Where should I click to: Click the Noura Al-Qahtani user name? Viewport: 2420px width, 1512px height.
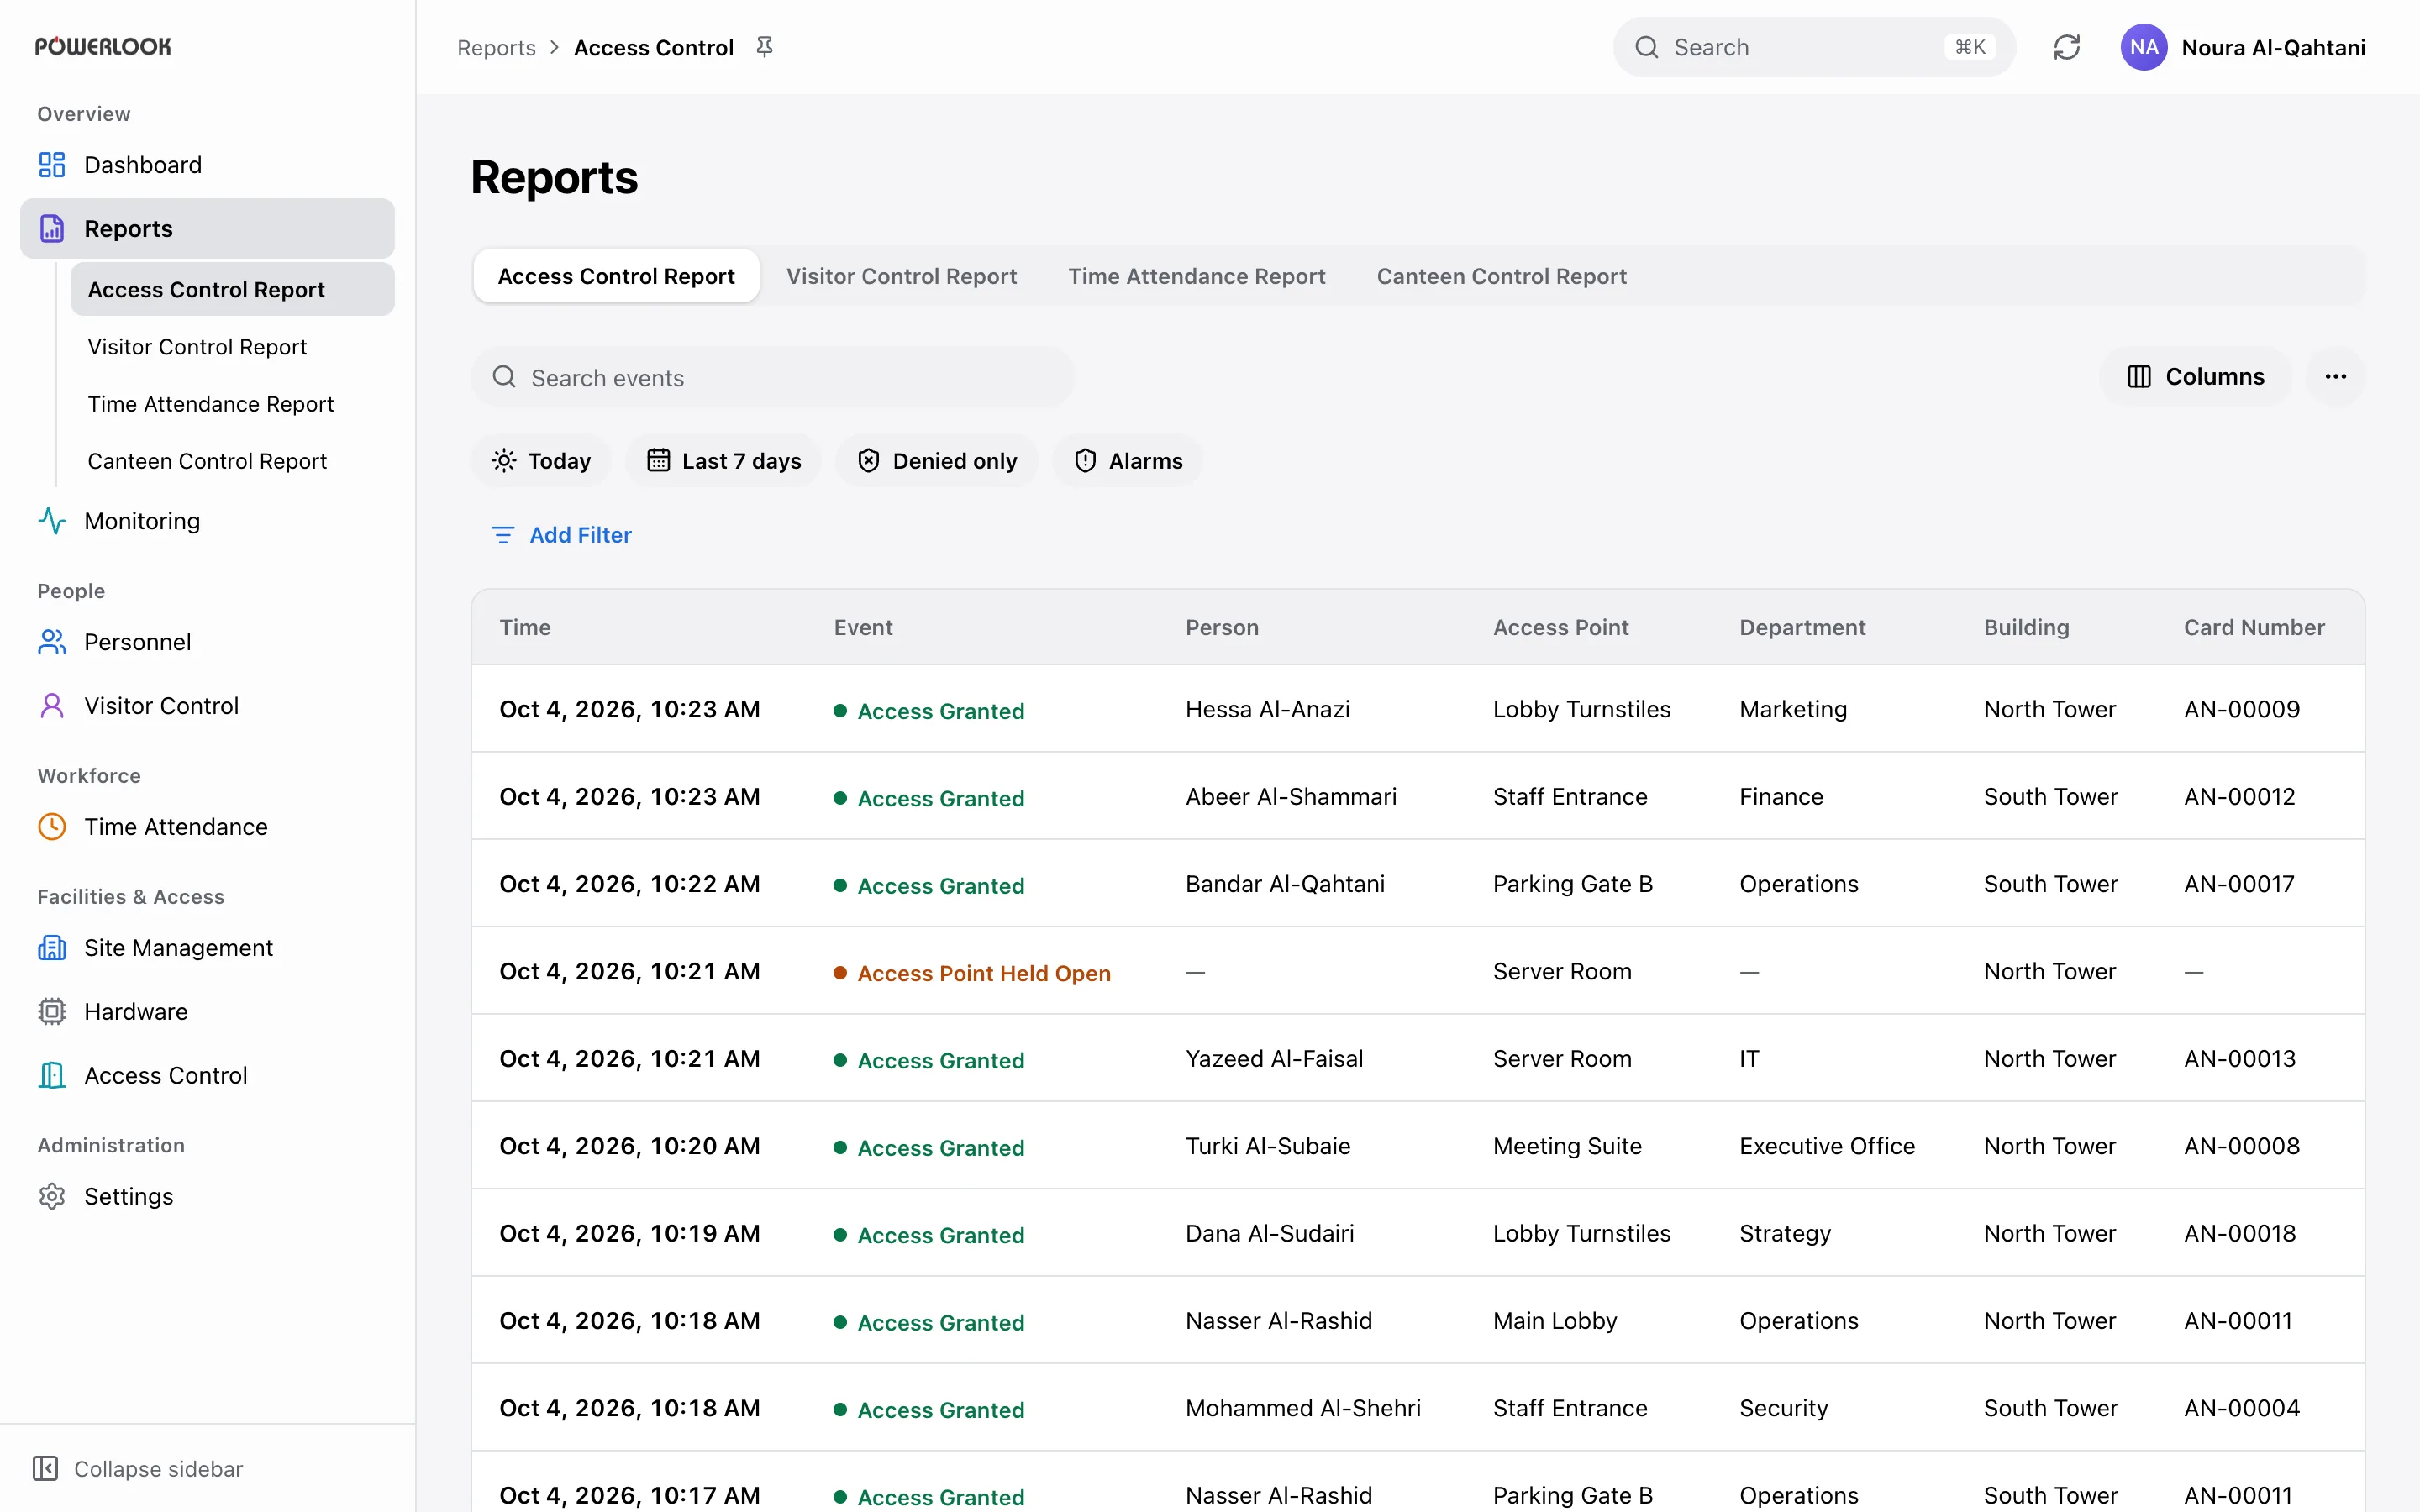click(2273, 48)
